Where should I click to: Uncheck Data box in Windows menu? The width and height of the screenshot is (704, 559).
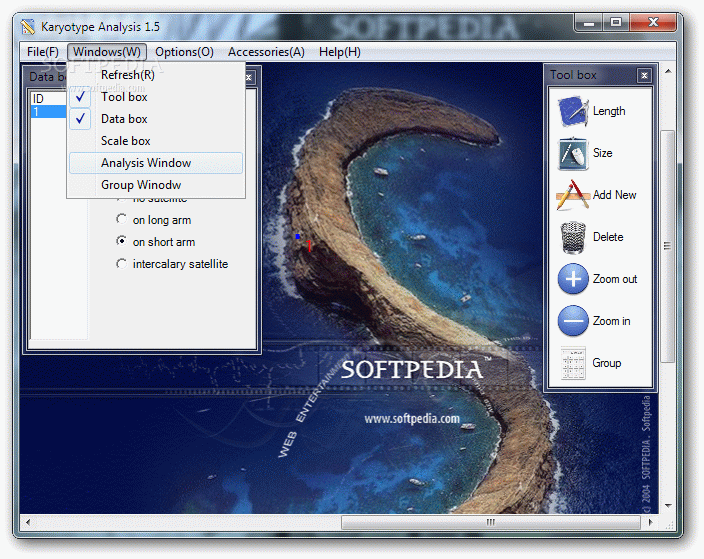pos(156,119)
